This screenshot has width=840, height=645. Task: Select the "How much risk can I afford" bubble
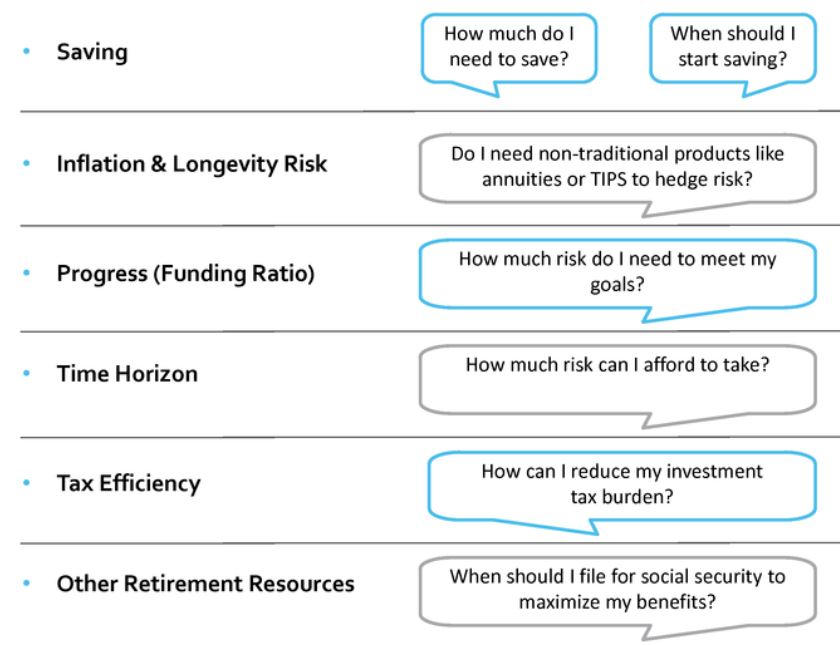617,373
